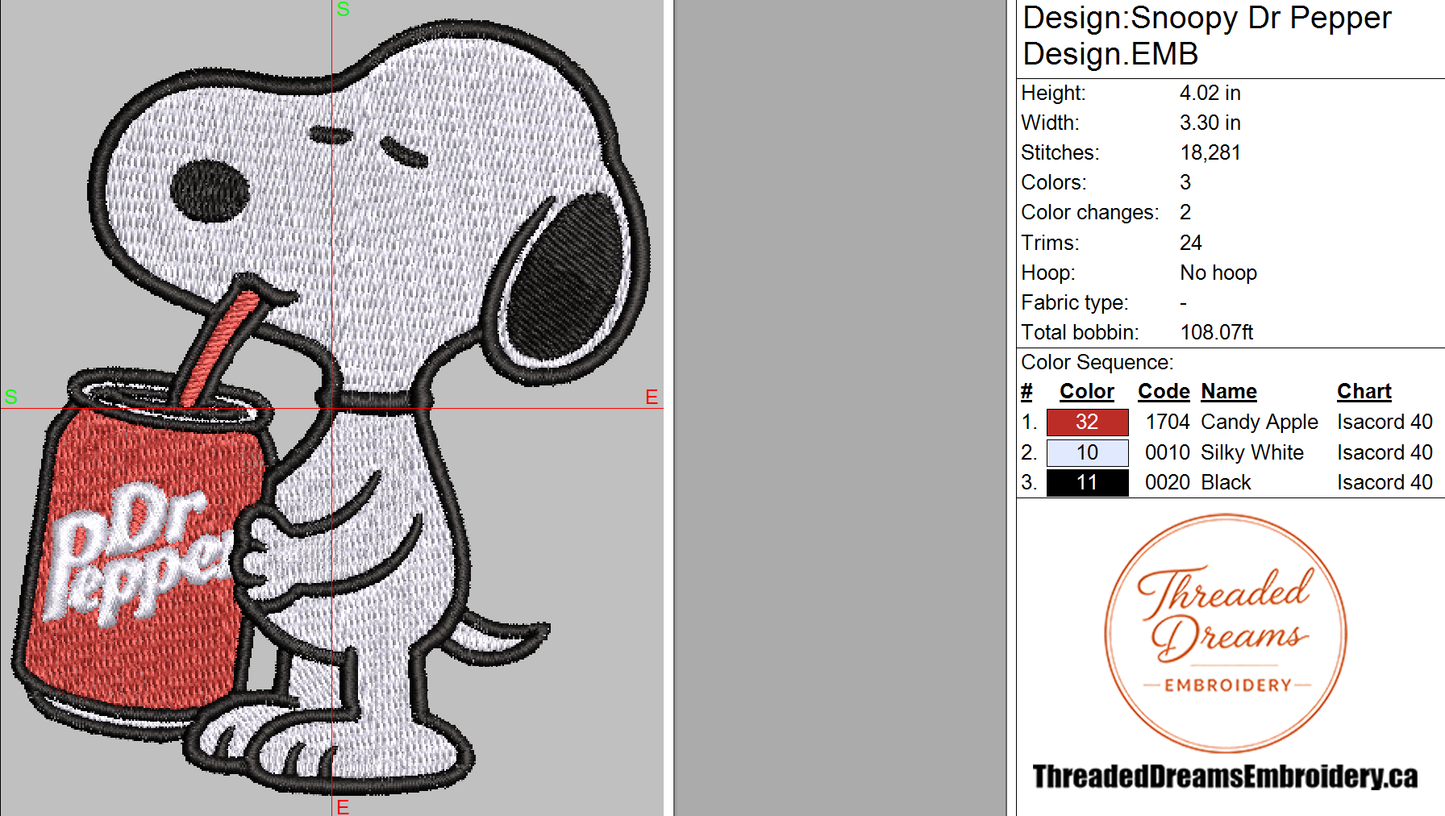Click the Candy Apple red color swatch
Screen dimensions: 1445x816
pyautogui.click(x=1087, y=422)
